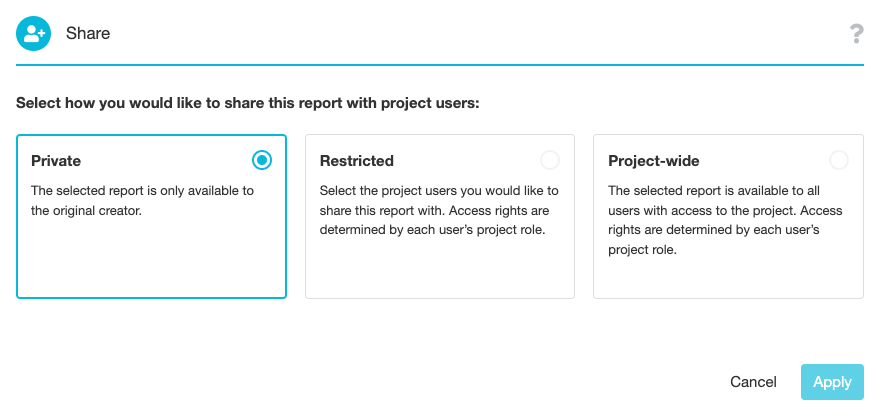The height and width of the screenshot is (420, 887).
Task: Select the Restricted radio button
Action: click(550, 160)
